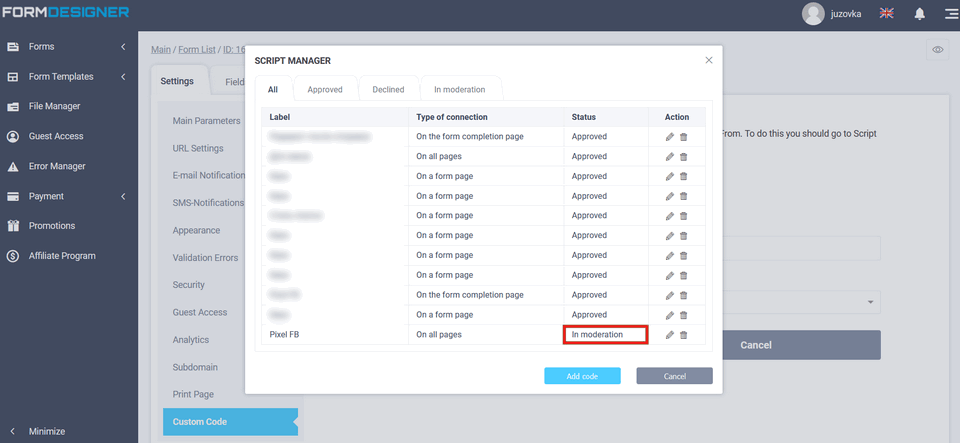Close the Script Manager dialog
This screenshot has height=443, width=960.
[709, 60]
